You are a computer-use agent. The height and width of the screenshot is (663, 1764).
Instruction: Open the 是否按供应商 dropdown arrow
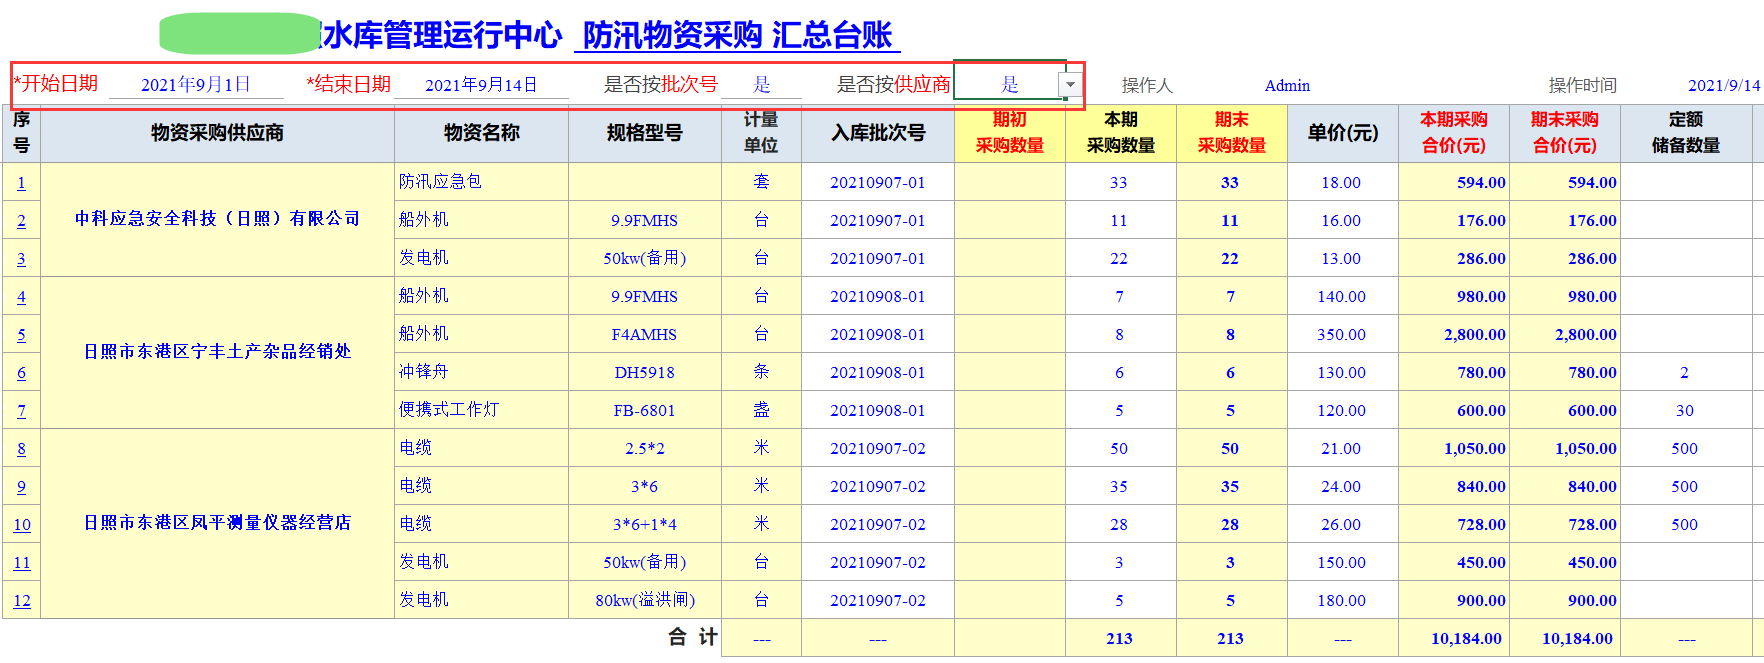1070,85
